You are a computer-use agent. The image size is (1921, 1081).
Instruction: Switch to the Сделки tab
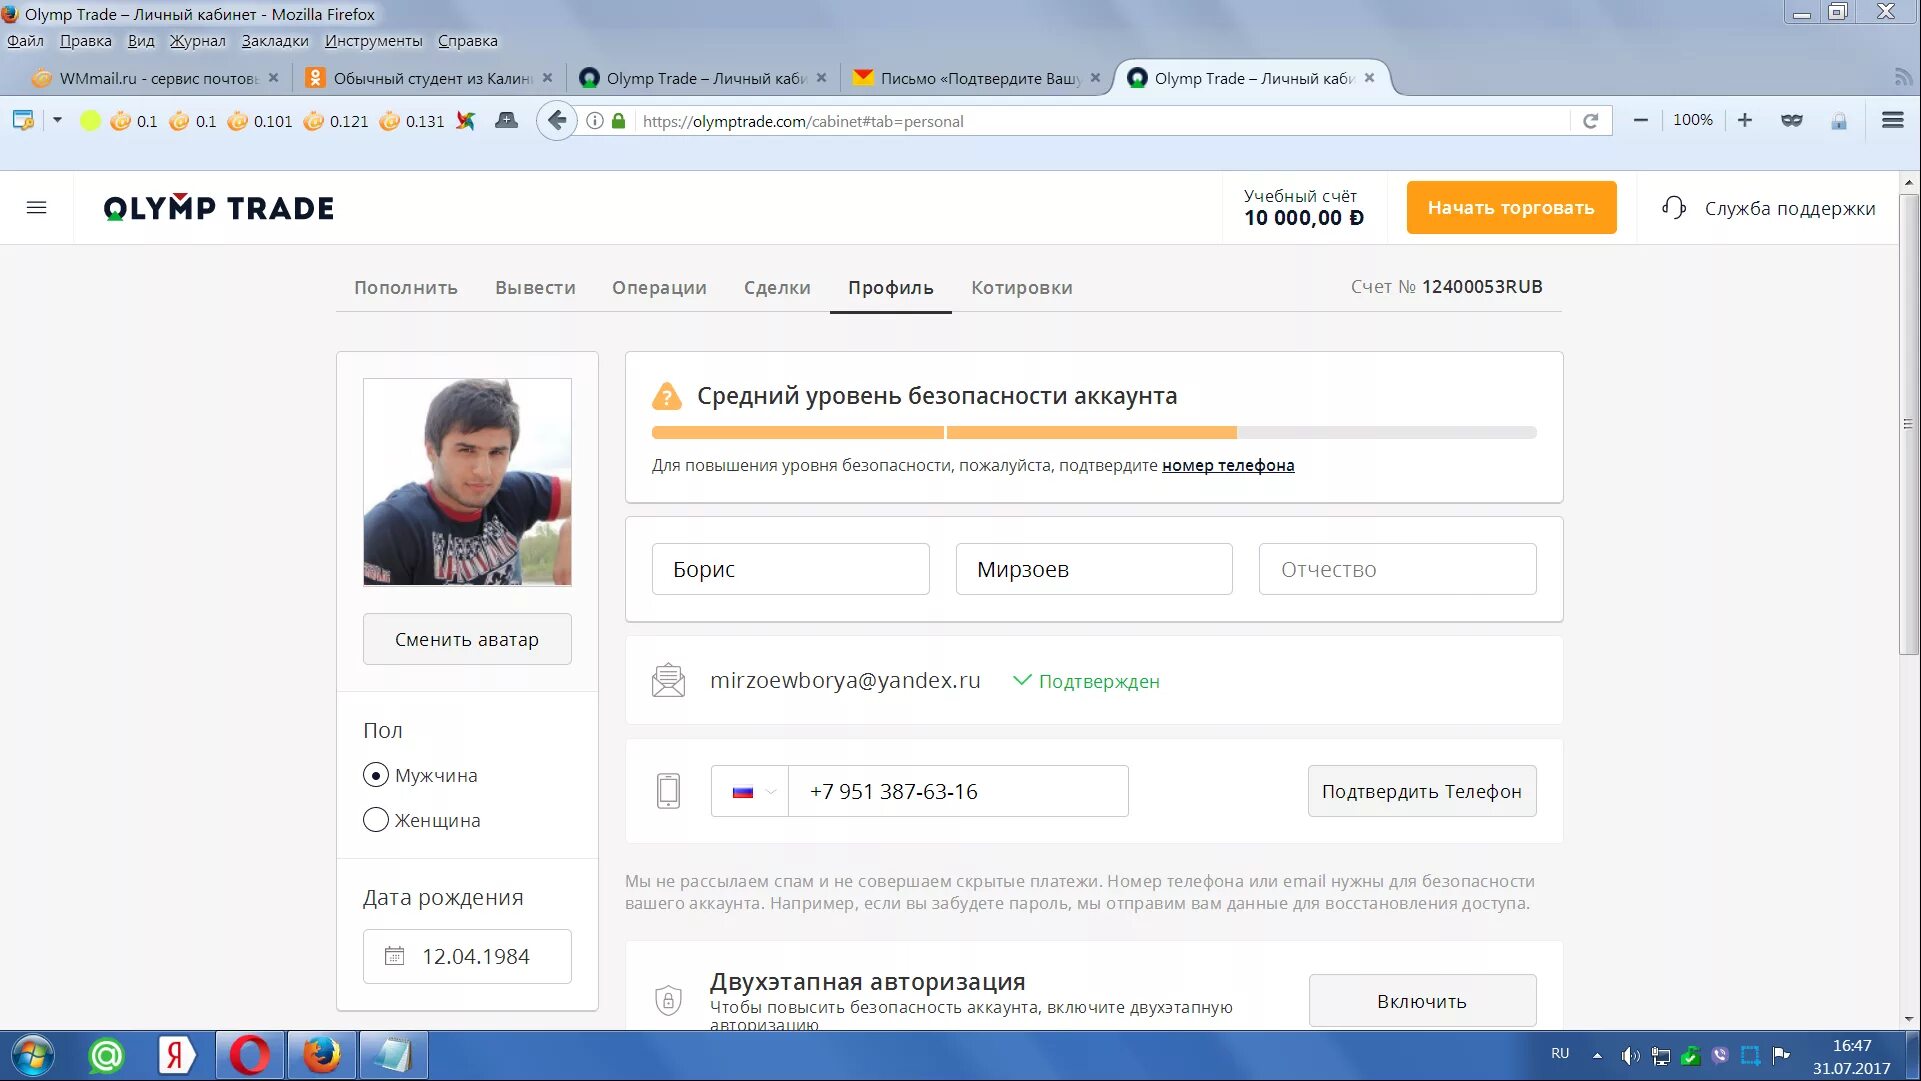coord(777,287)
